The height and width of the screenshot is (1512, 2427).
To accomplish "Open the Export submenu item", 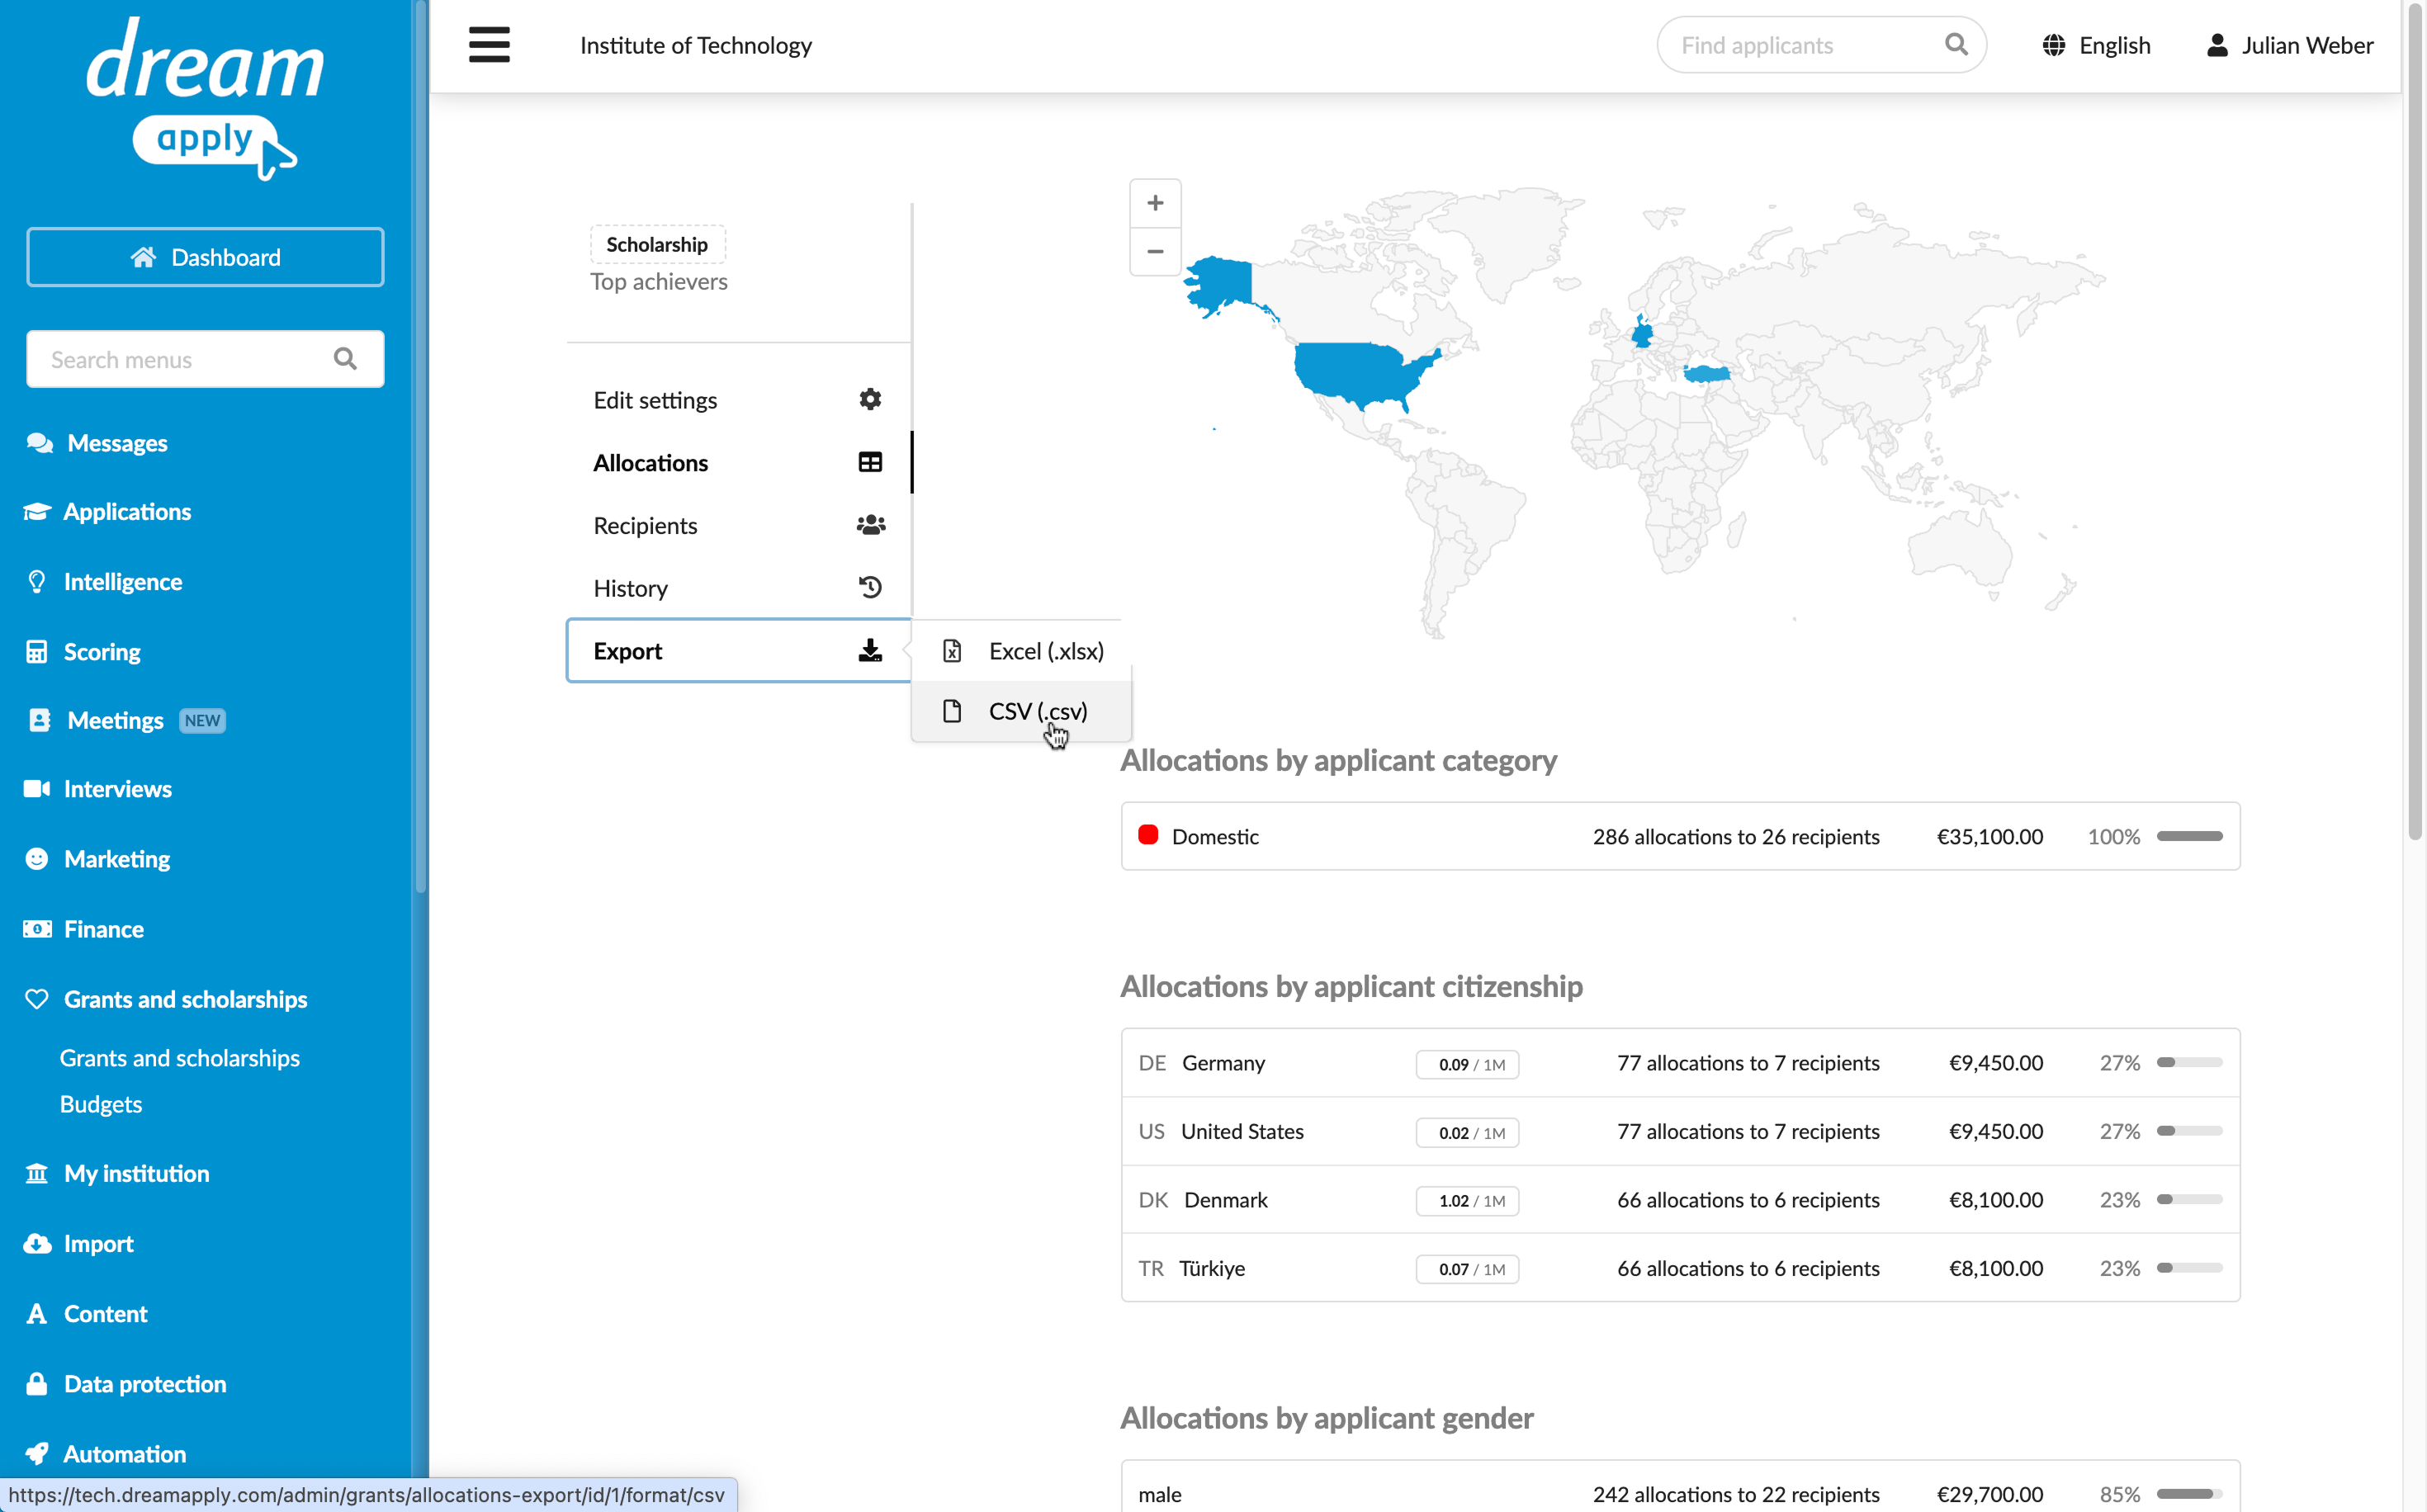I will [738, 651].
